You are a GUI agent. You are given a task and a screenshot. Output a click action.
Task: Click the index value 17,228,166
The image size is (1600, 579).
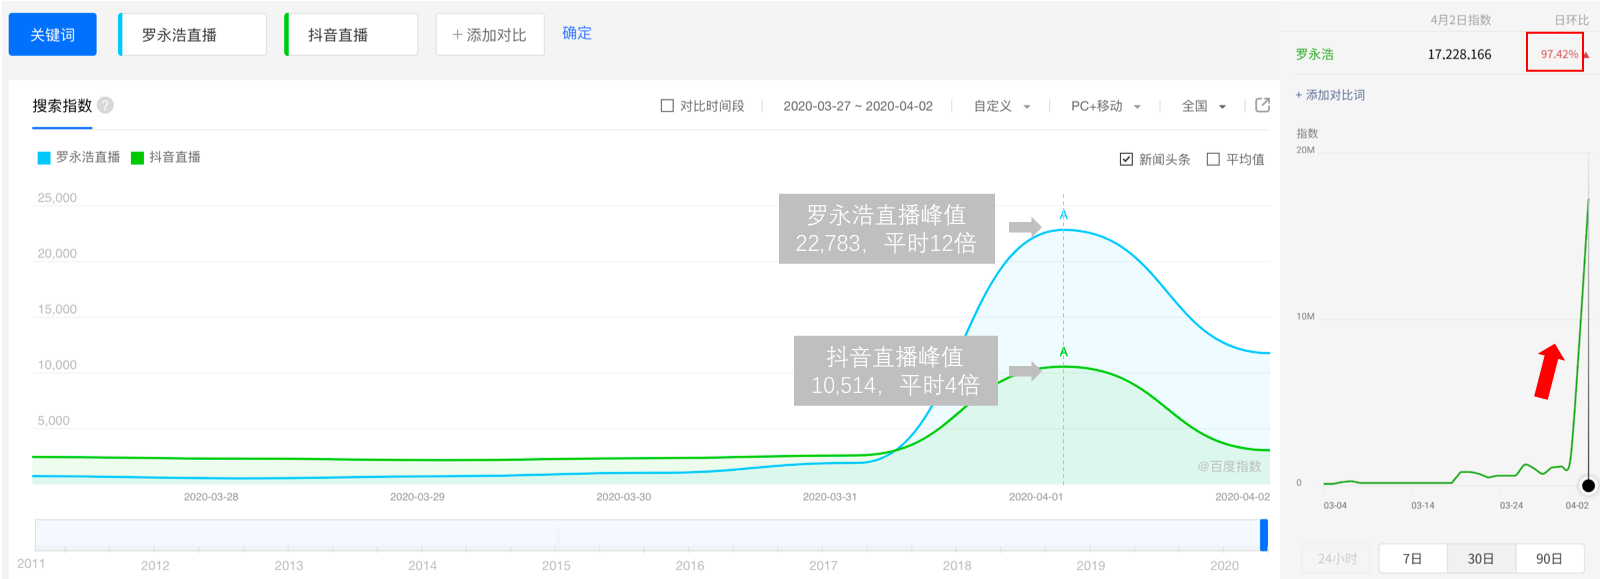coord(1459,55)
